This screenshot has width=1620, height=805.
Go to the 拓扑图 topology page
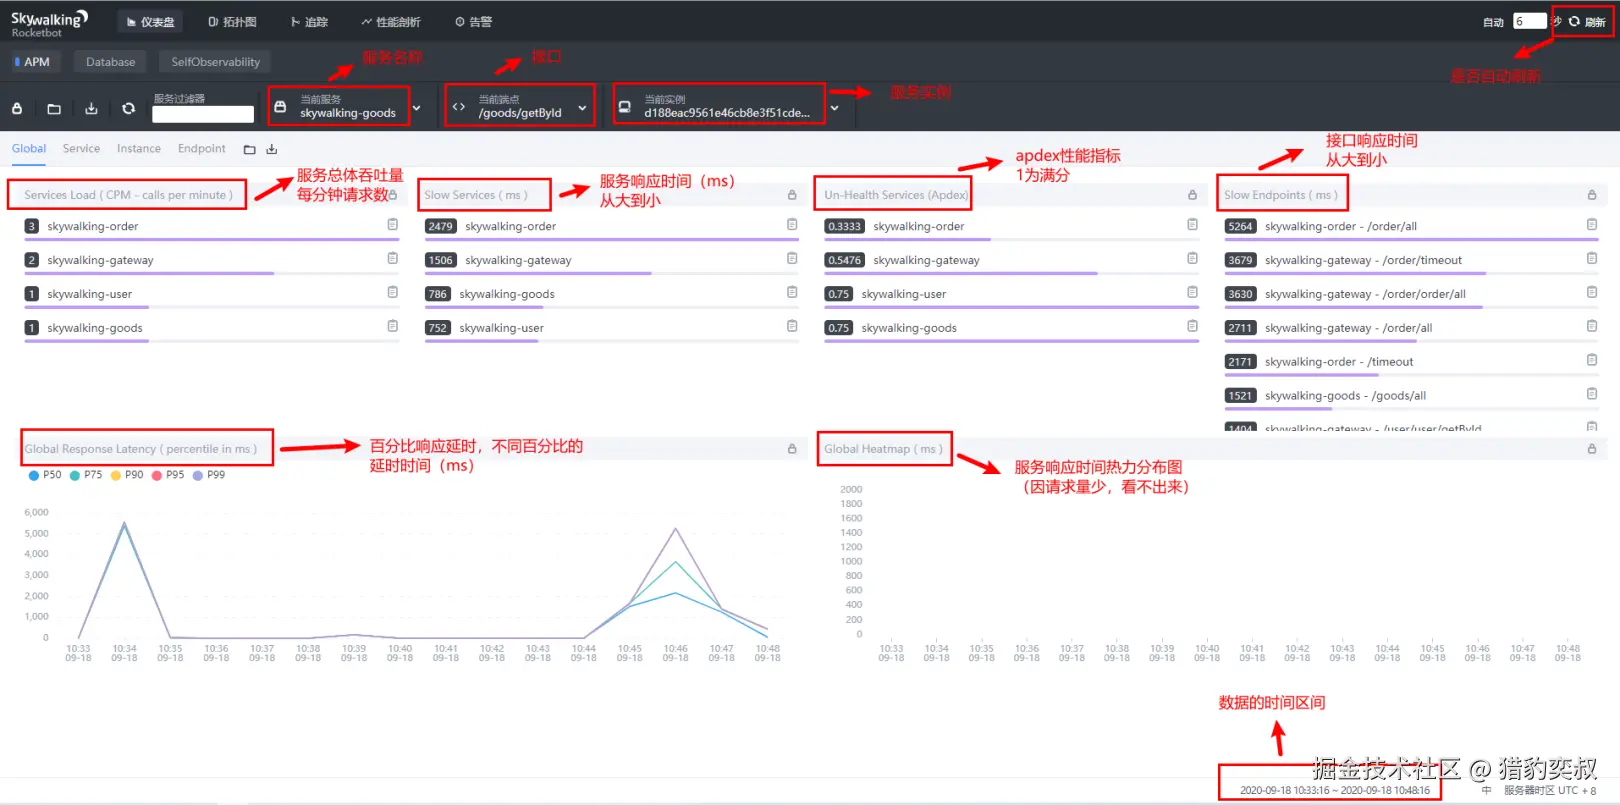232,22
